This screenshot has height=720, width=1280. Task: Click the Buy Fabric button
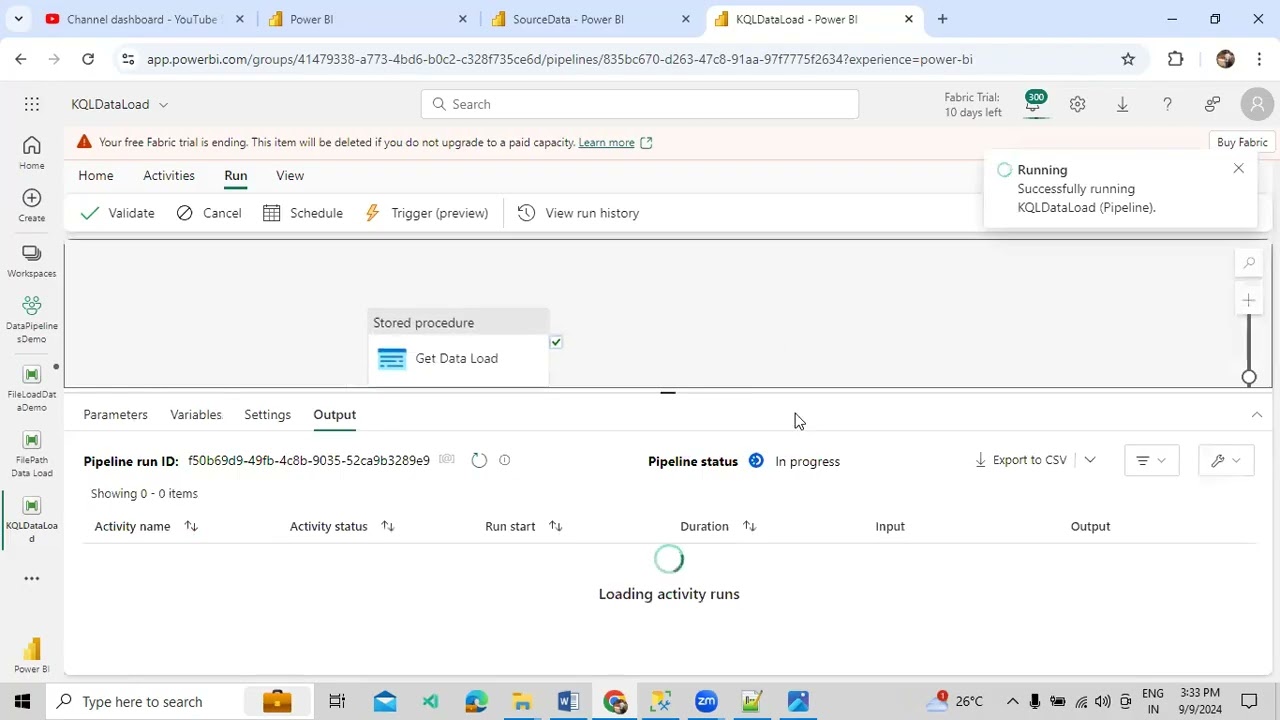(1242, 142)
